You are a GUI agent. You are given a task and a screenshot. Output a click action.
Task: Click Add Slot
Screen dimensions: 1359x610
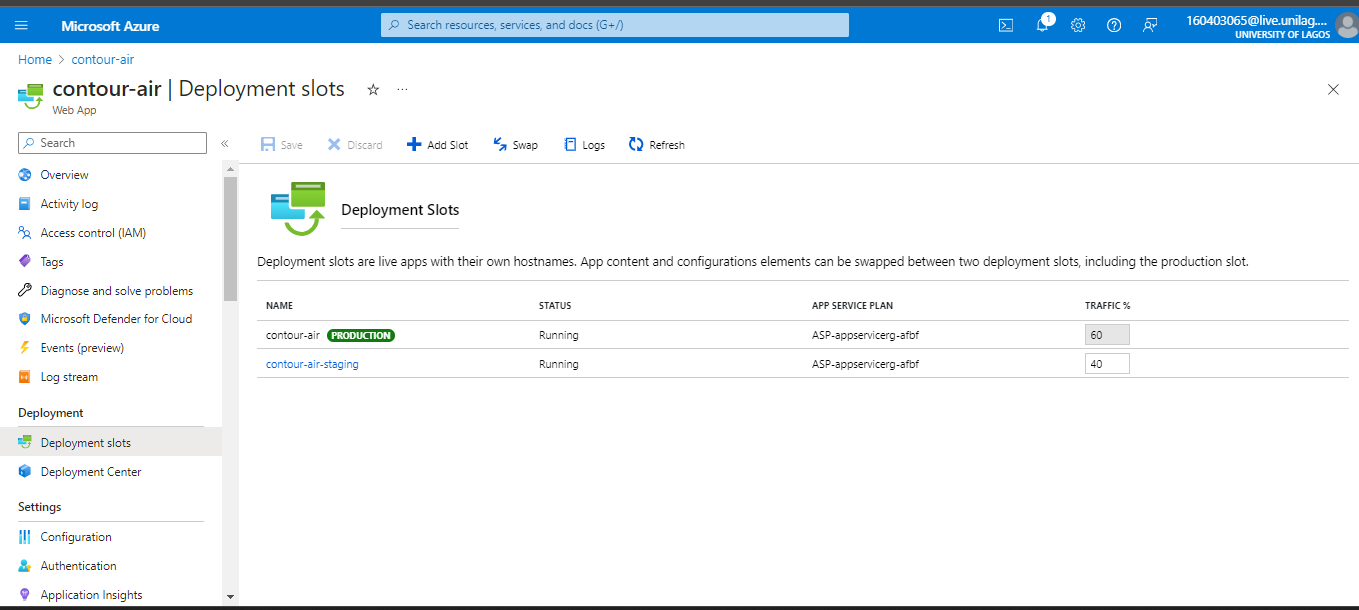click(x=438, y=145)
